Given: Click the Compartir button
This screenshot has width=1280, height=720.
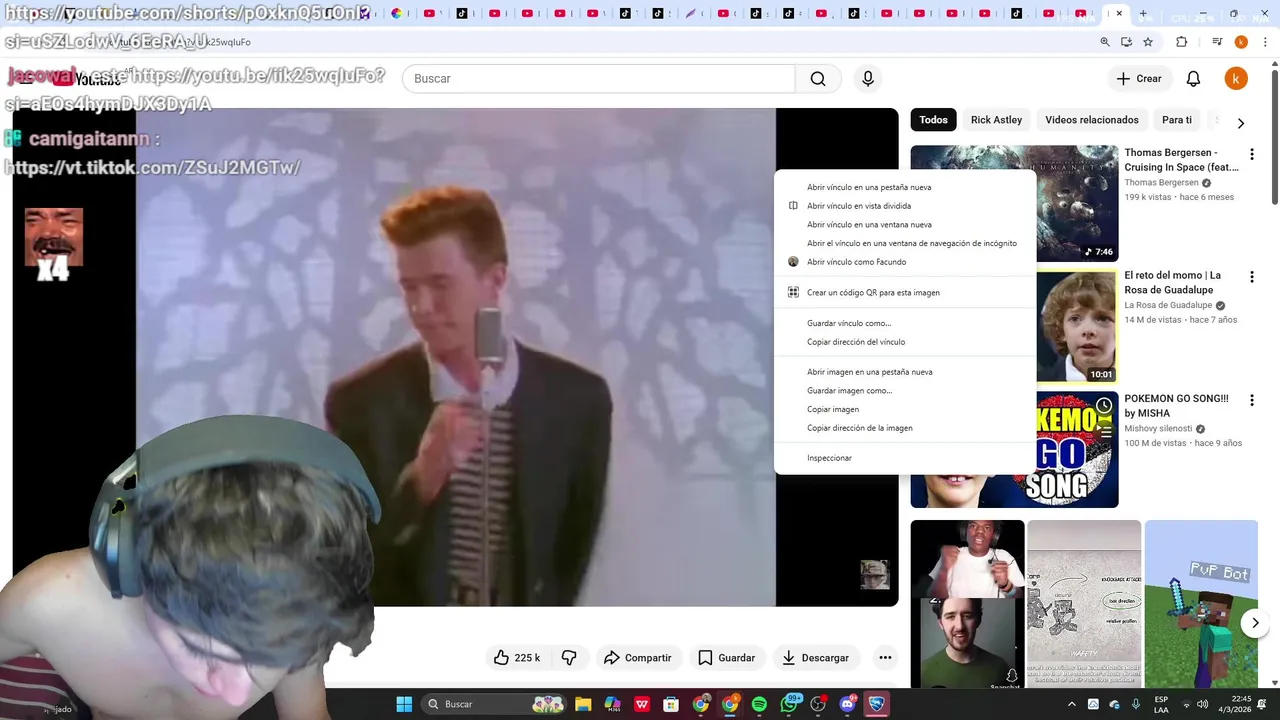Looking at the screenshot, I should 637,657.
